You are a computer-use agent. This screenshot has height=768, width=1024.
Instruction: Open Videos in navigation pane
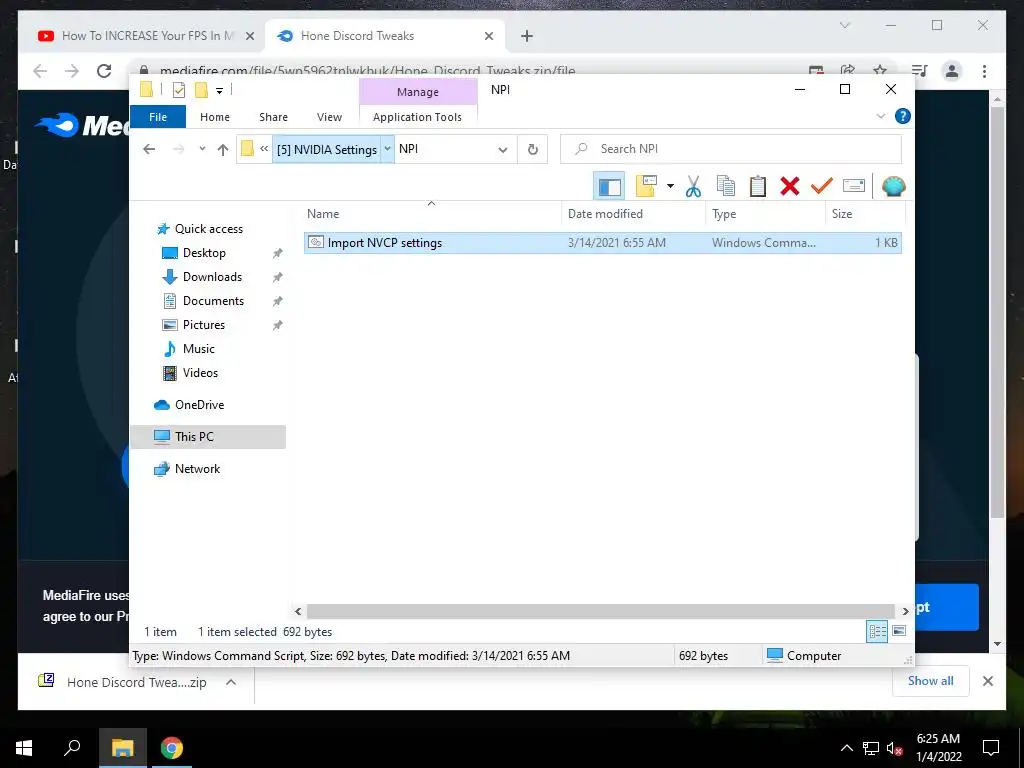pyautogui.click(x=200, y=373)
